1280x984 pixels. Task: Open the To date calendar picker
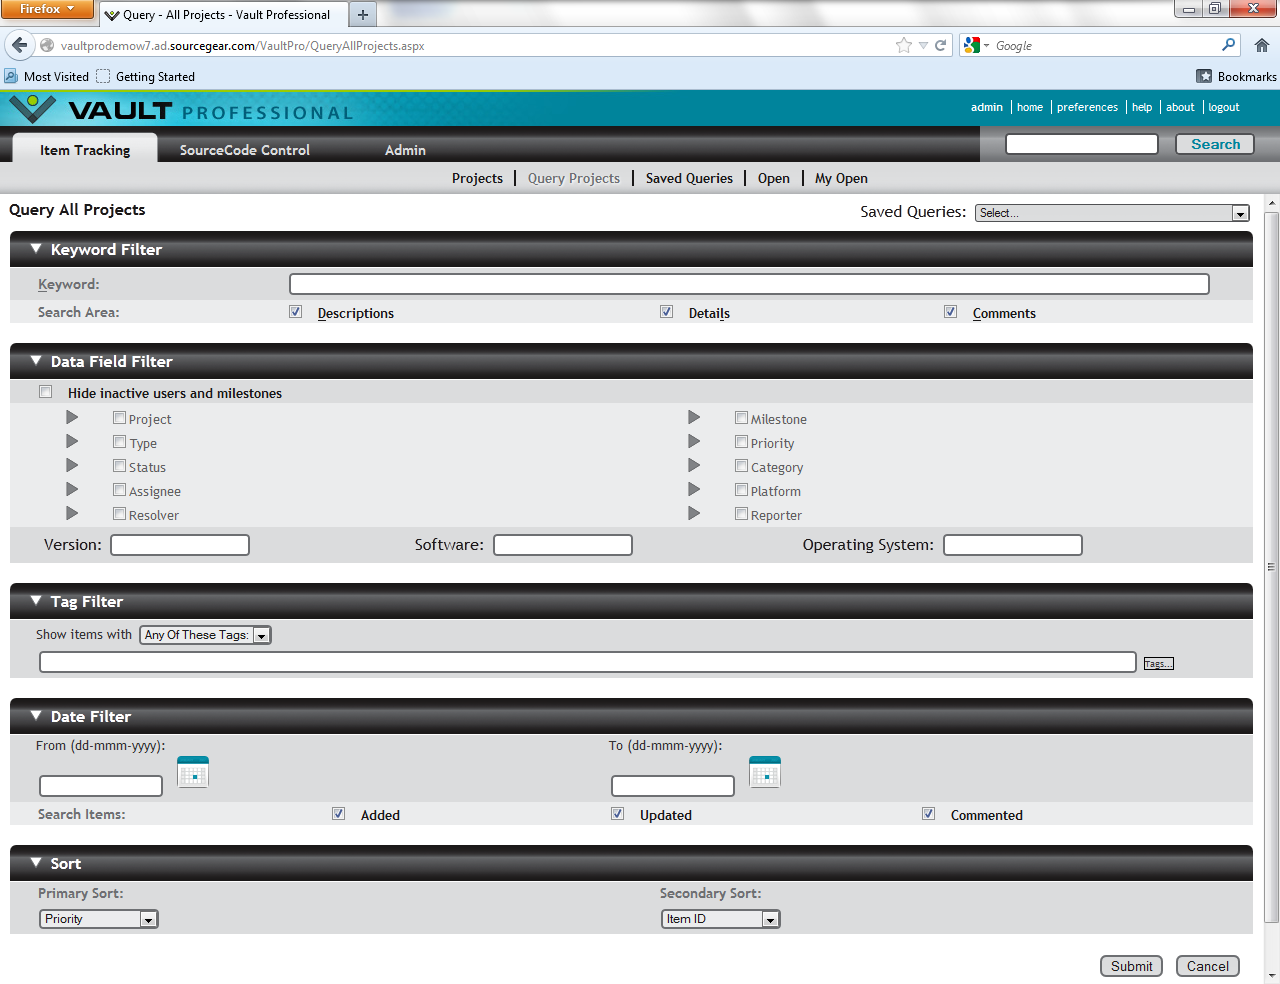[x=765, y=772]
